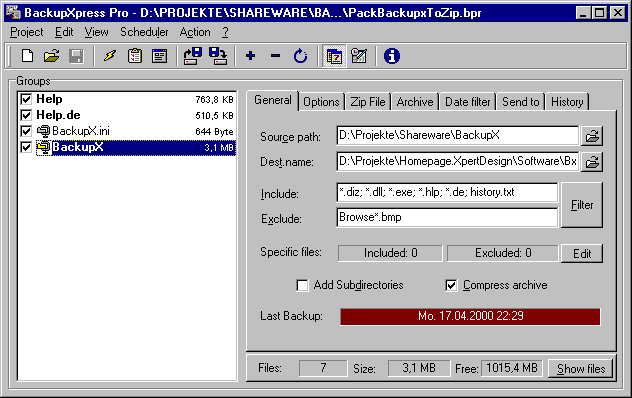Click the pressed calendar/scheduler toolbar icon

coord(334,56)
